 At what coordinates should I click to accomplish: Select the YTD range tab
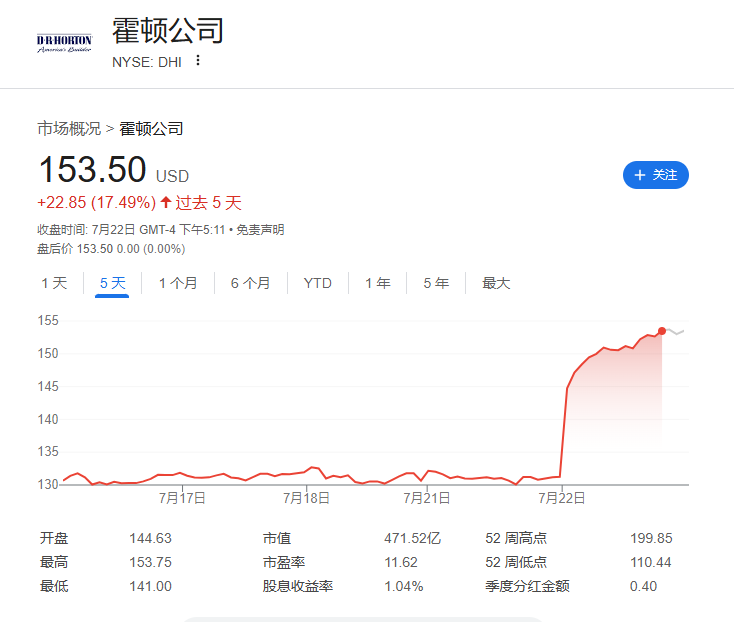point(317,283)
